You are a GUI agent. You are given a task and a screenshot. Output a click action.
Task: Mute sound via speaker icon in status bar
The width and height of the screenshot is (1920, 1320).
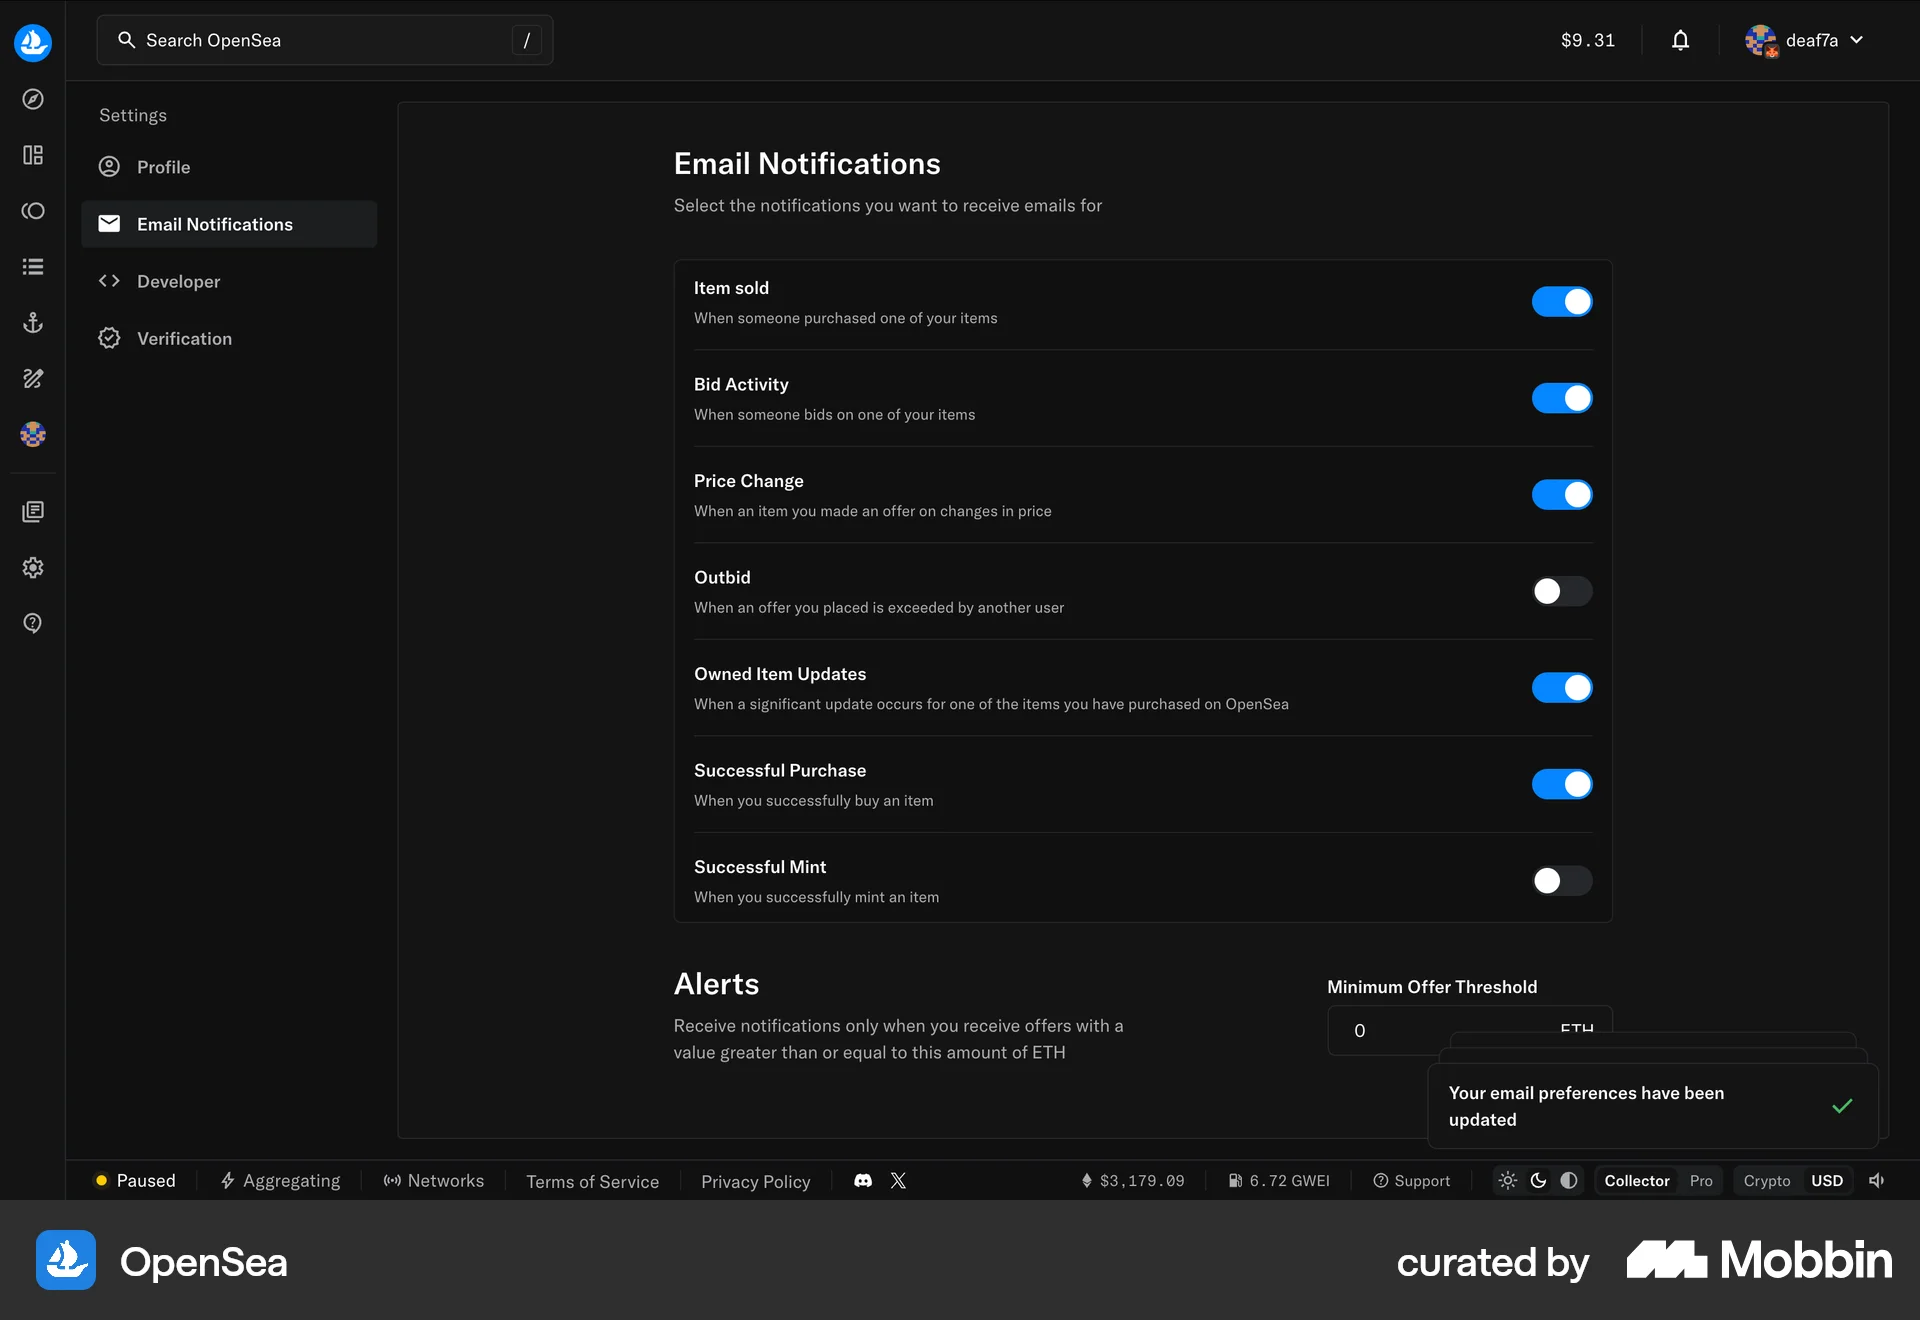coord(1877,1180)
